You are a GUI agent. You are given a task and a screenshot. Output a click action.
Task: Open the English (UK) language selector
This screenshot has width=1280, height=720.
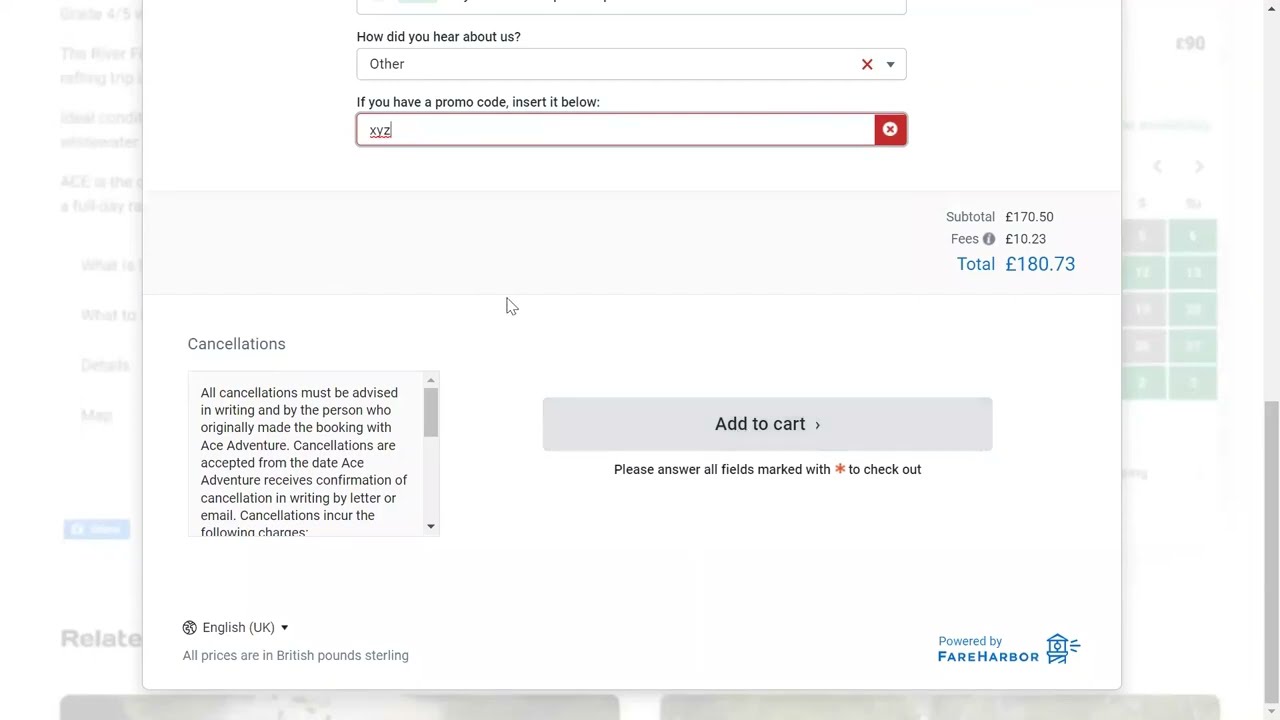(x=235, y=628)
